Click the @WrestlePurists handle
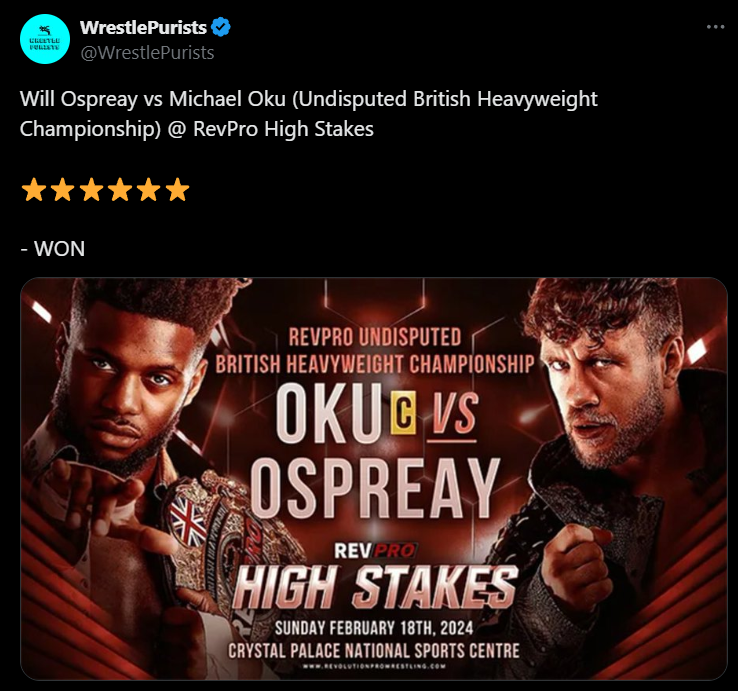 pos(147,53)
